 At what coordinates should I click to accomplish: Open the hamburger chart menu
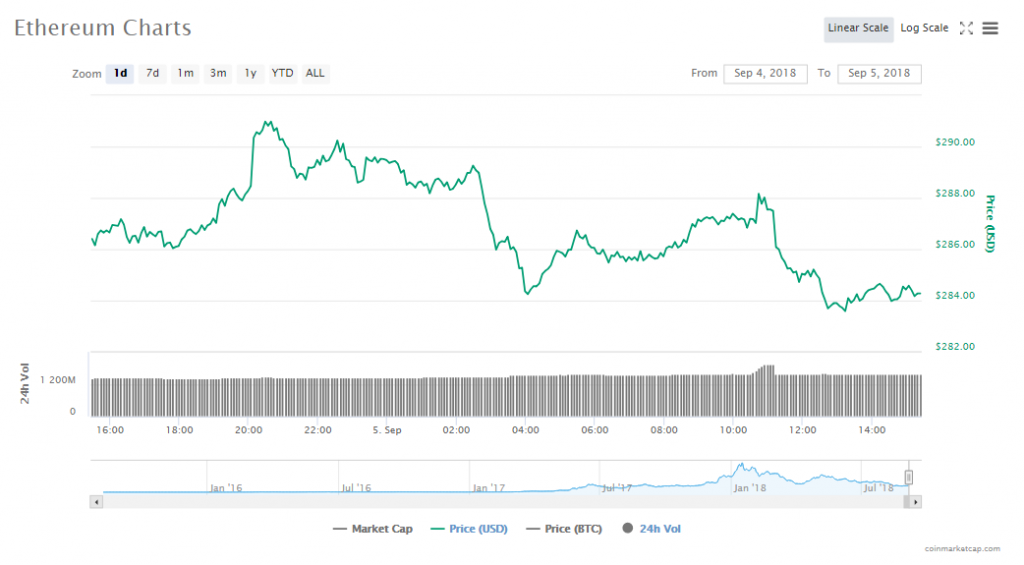coord(990,28)
